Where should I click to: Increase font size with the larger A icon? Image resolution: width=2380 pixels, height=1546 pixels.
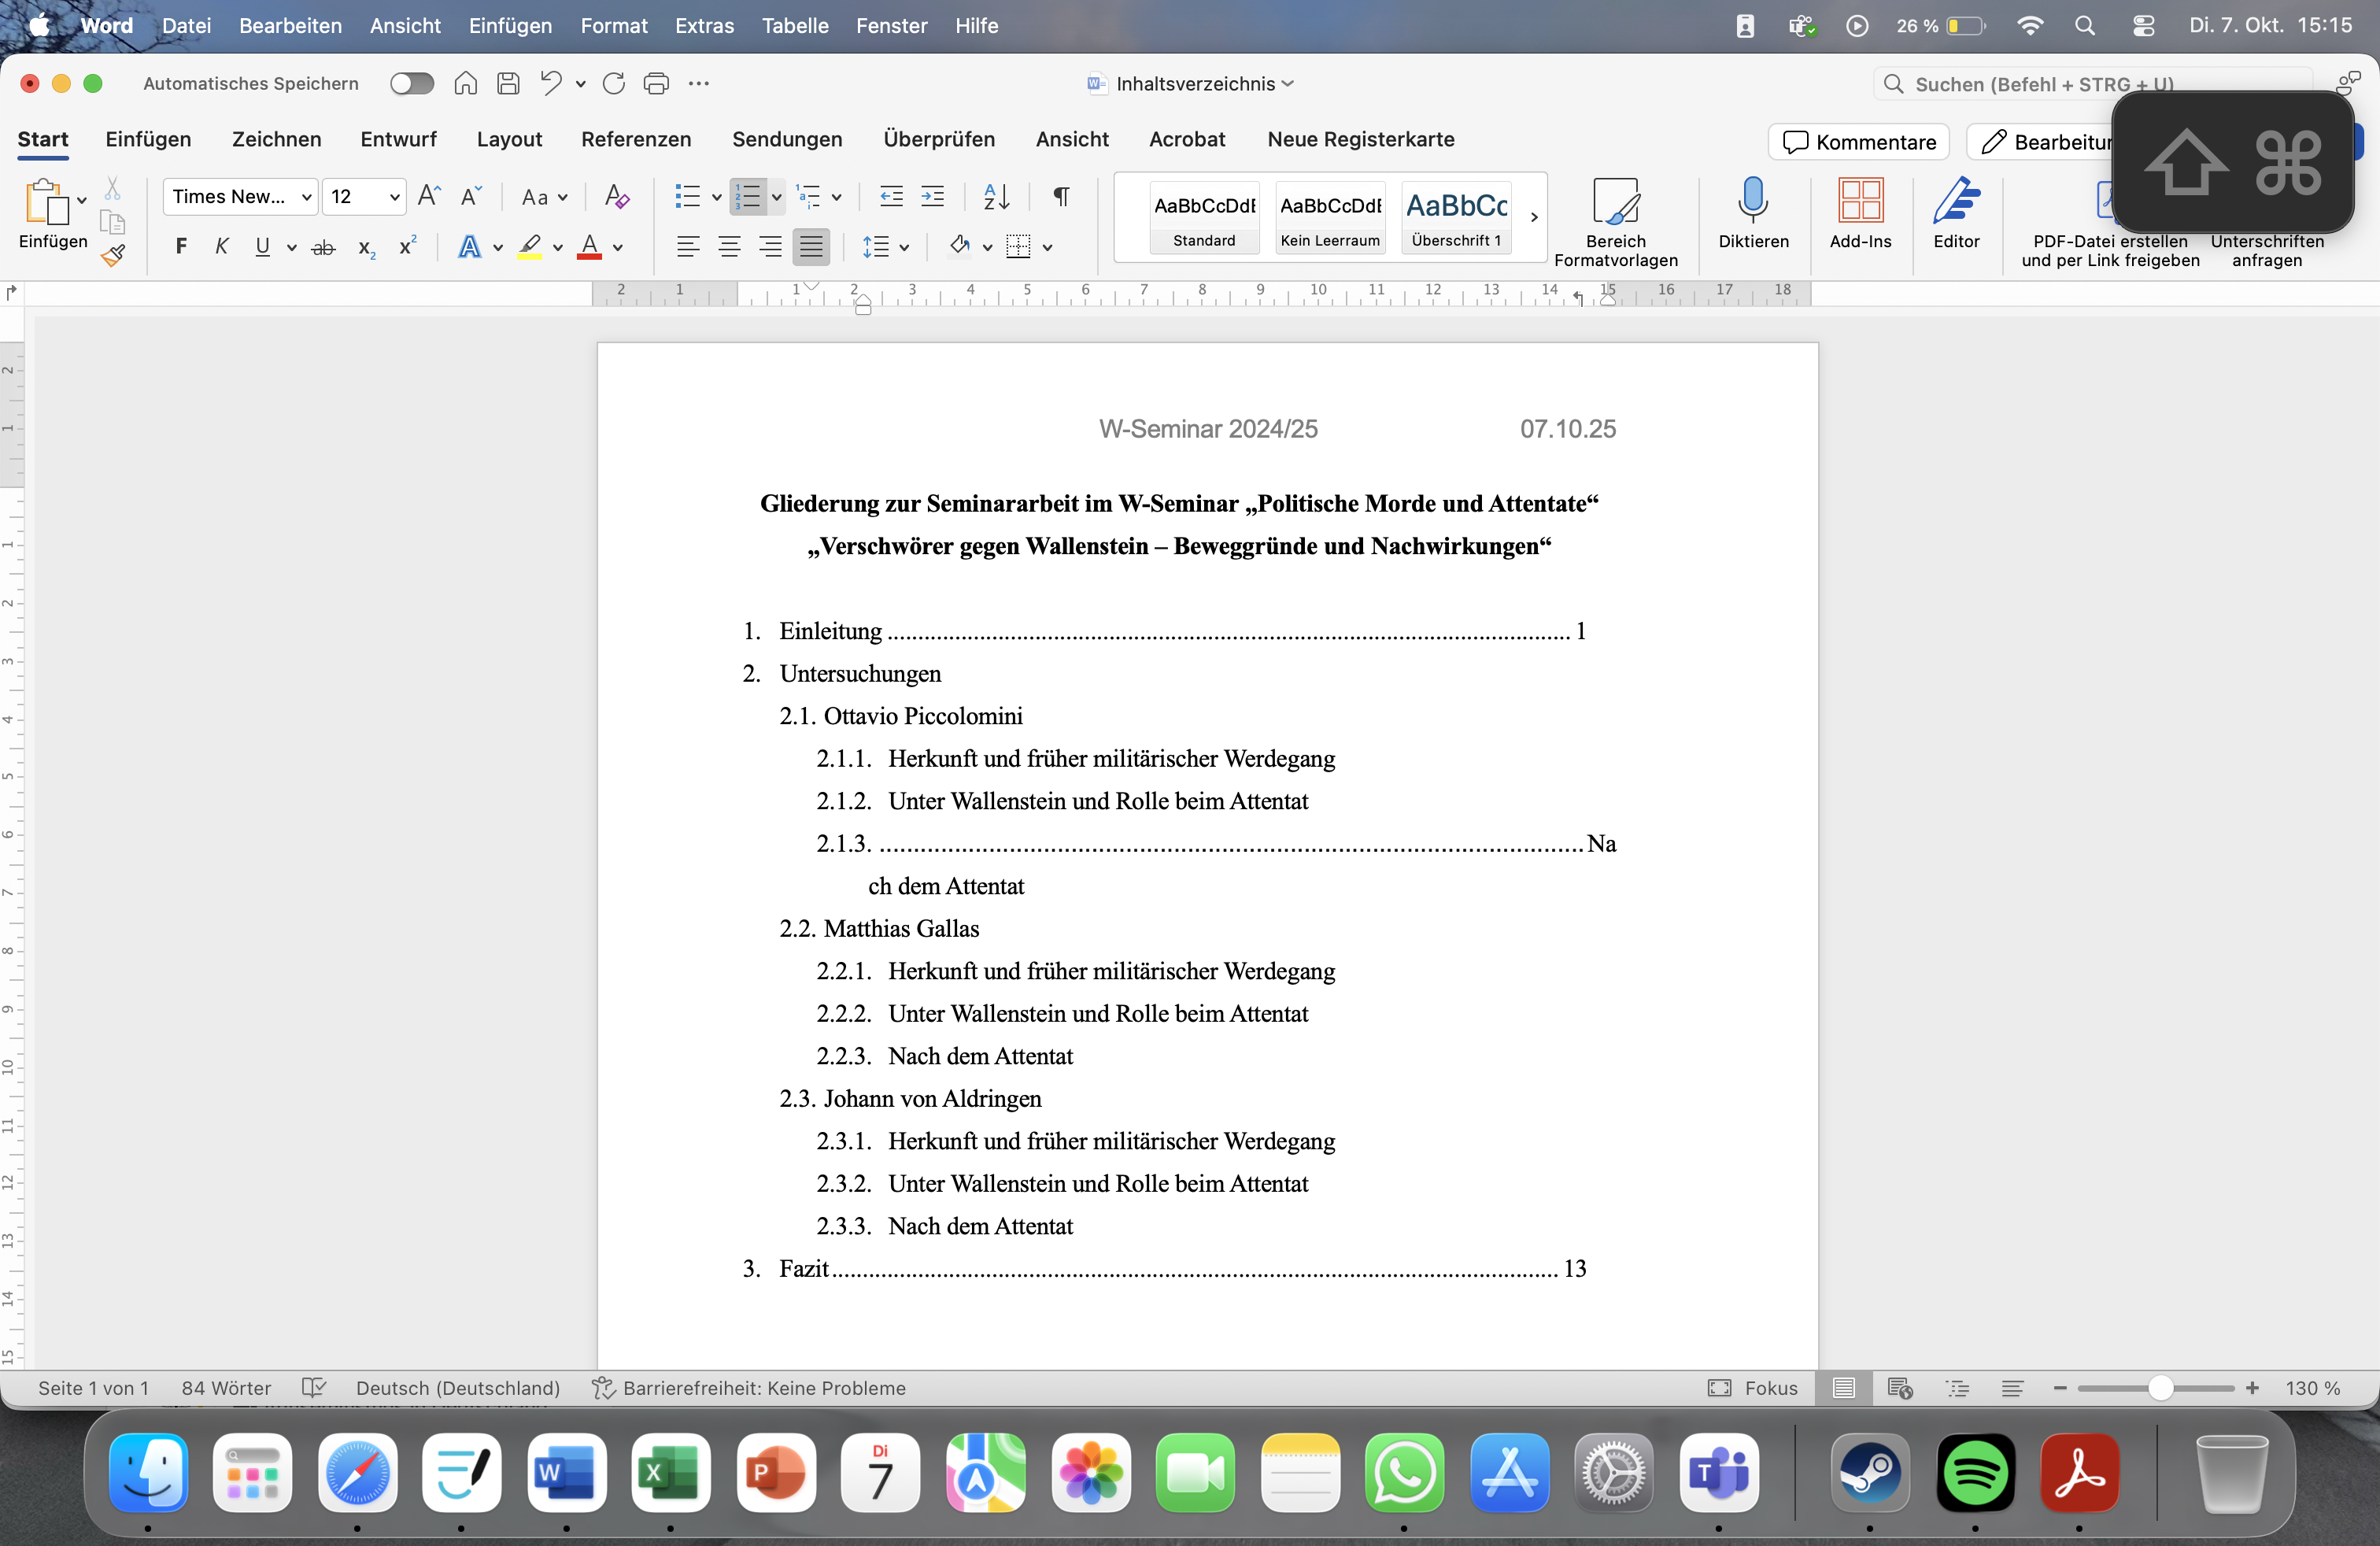(429, 196)
